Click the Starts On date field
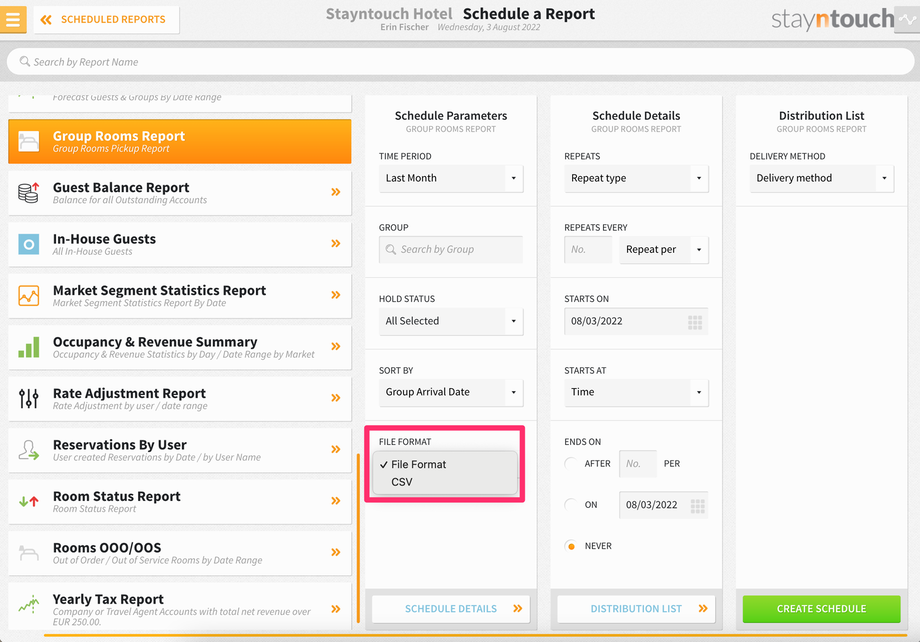920x642 pixels. click(x=636, y=321)
